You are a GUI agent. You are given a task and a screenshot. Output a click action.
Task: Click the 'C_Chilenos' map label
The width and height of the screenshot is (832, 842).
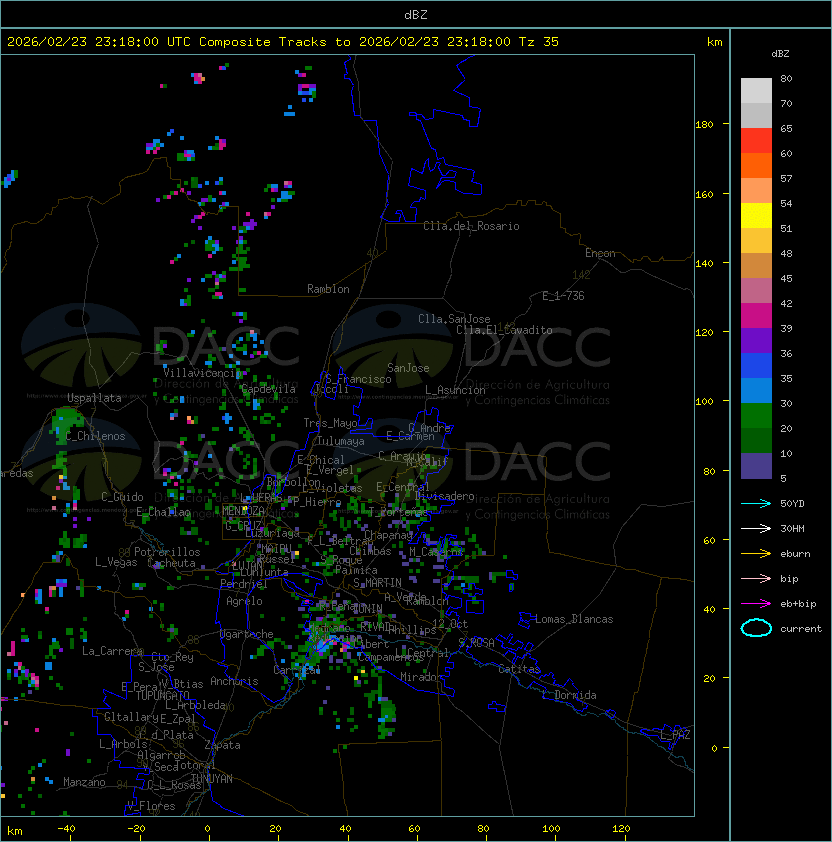click(x=95, y=436)
